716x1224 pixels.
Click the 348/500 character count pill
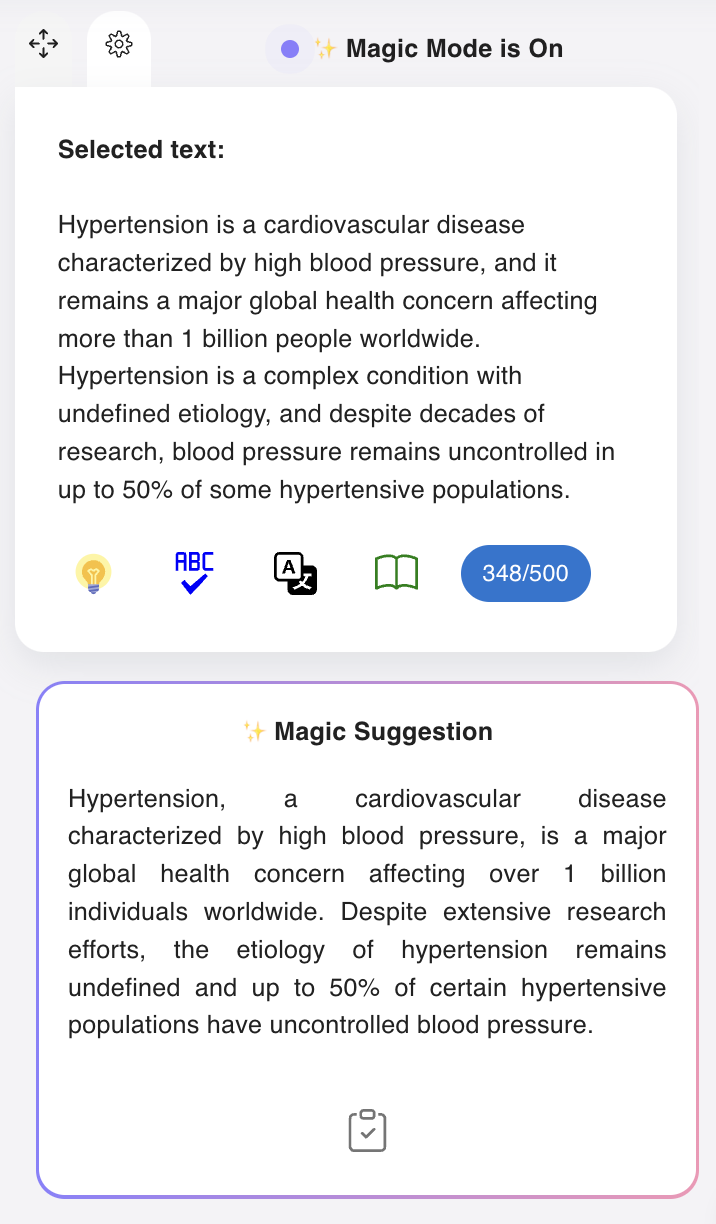[525, 572]
